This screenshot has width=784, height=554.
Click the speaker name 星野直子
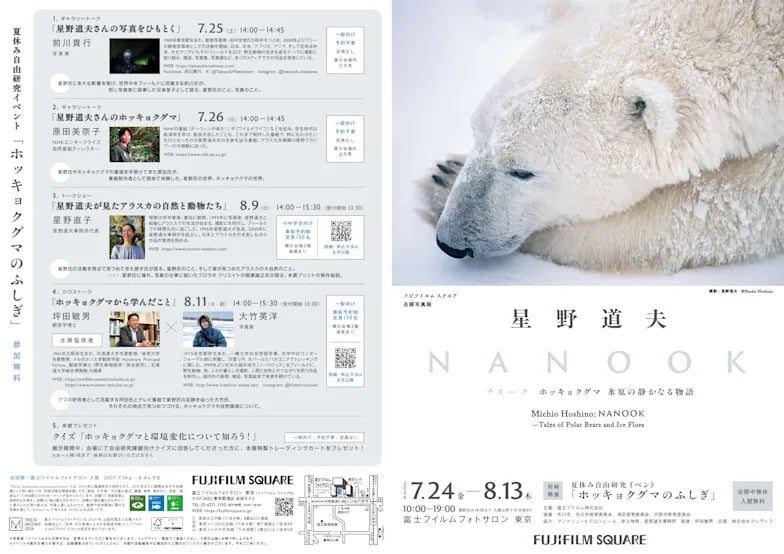[x=72, y=220]
